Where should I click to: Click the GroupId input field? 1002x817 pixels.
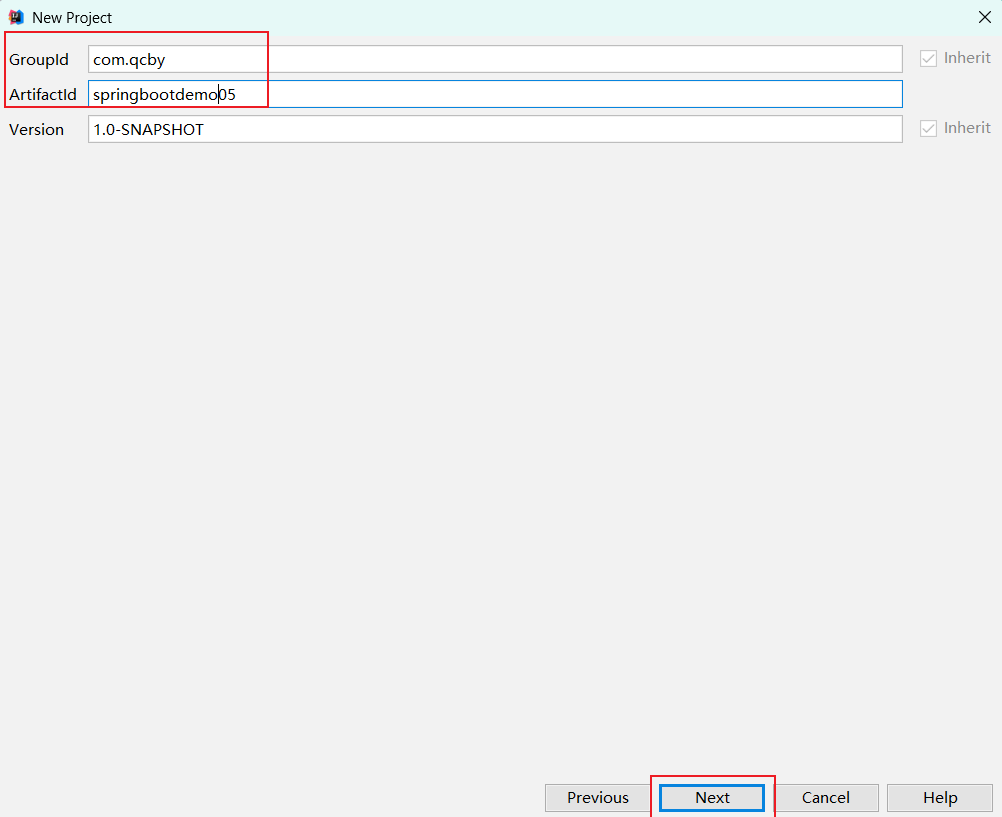point(495,59)
